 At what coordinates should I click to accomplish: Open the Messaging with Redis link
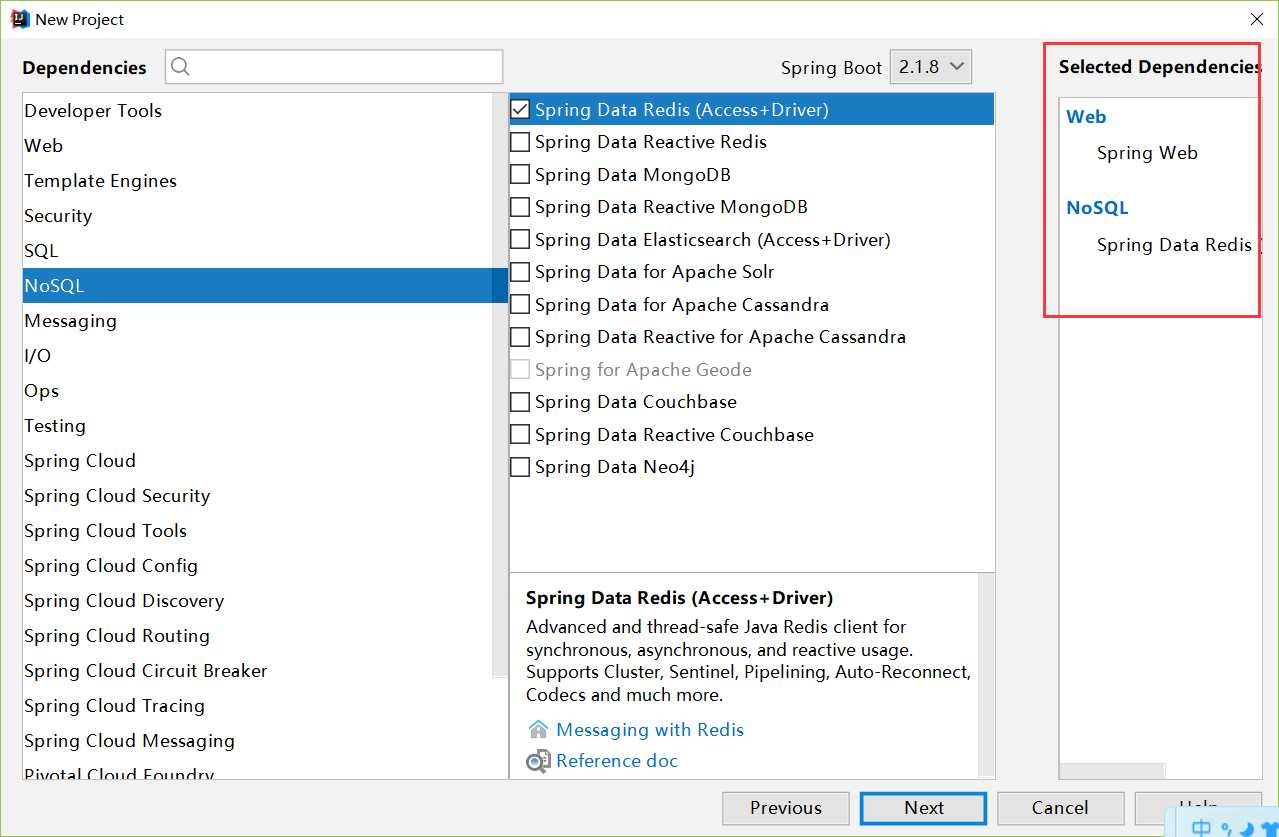pyautogui.click(x=650, y=729)
